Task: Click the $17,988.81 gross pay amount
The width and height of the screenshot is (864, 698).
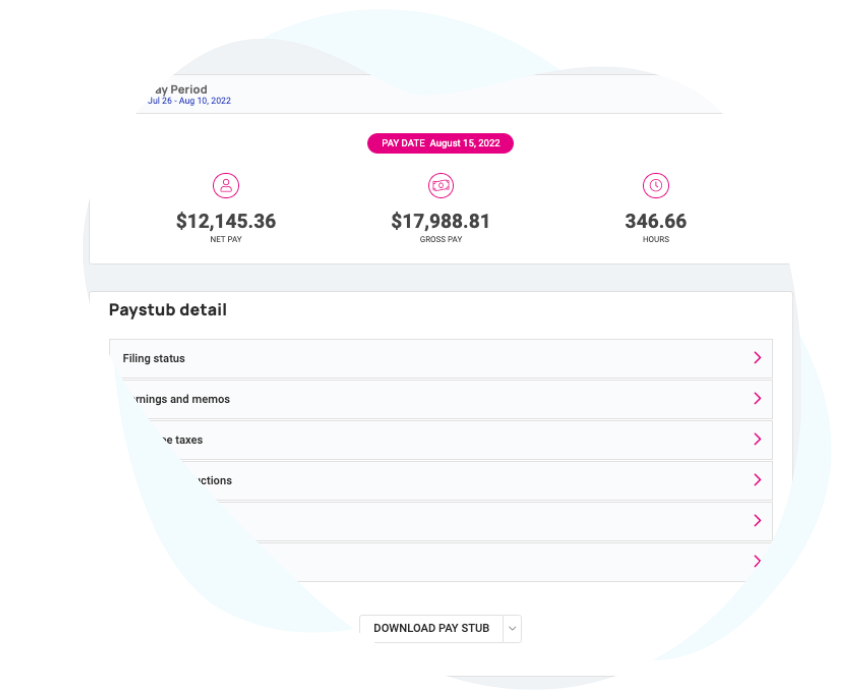Action: coord(441,221)
